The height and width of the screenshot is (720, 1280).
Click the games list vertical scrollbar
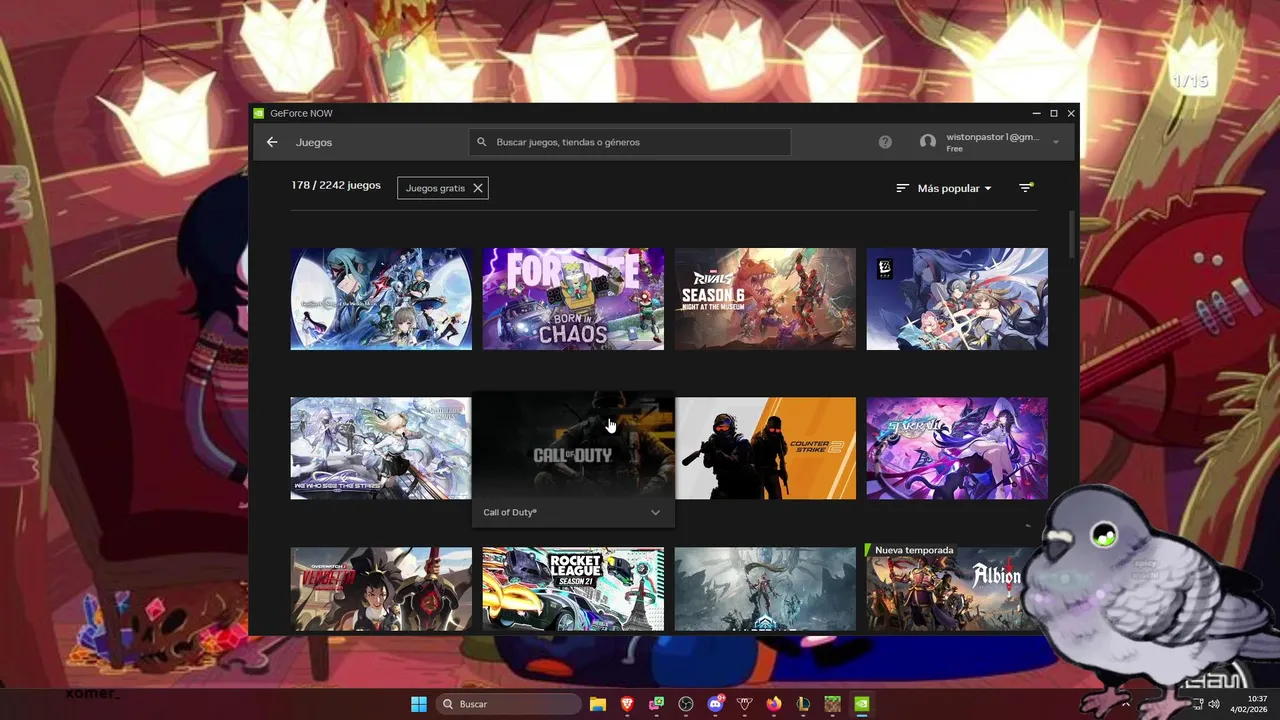pos(1073,233)
